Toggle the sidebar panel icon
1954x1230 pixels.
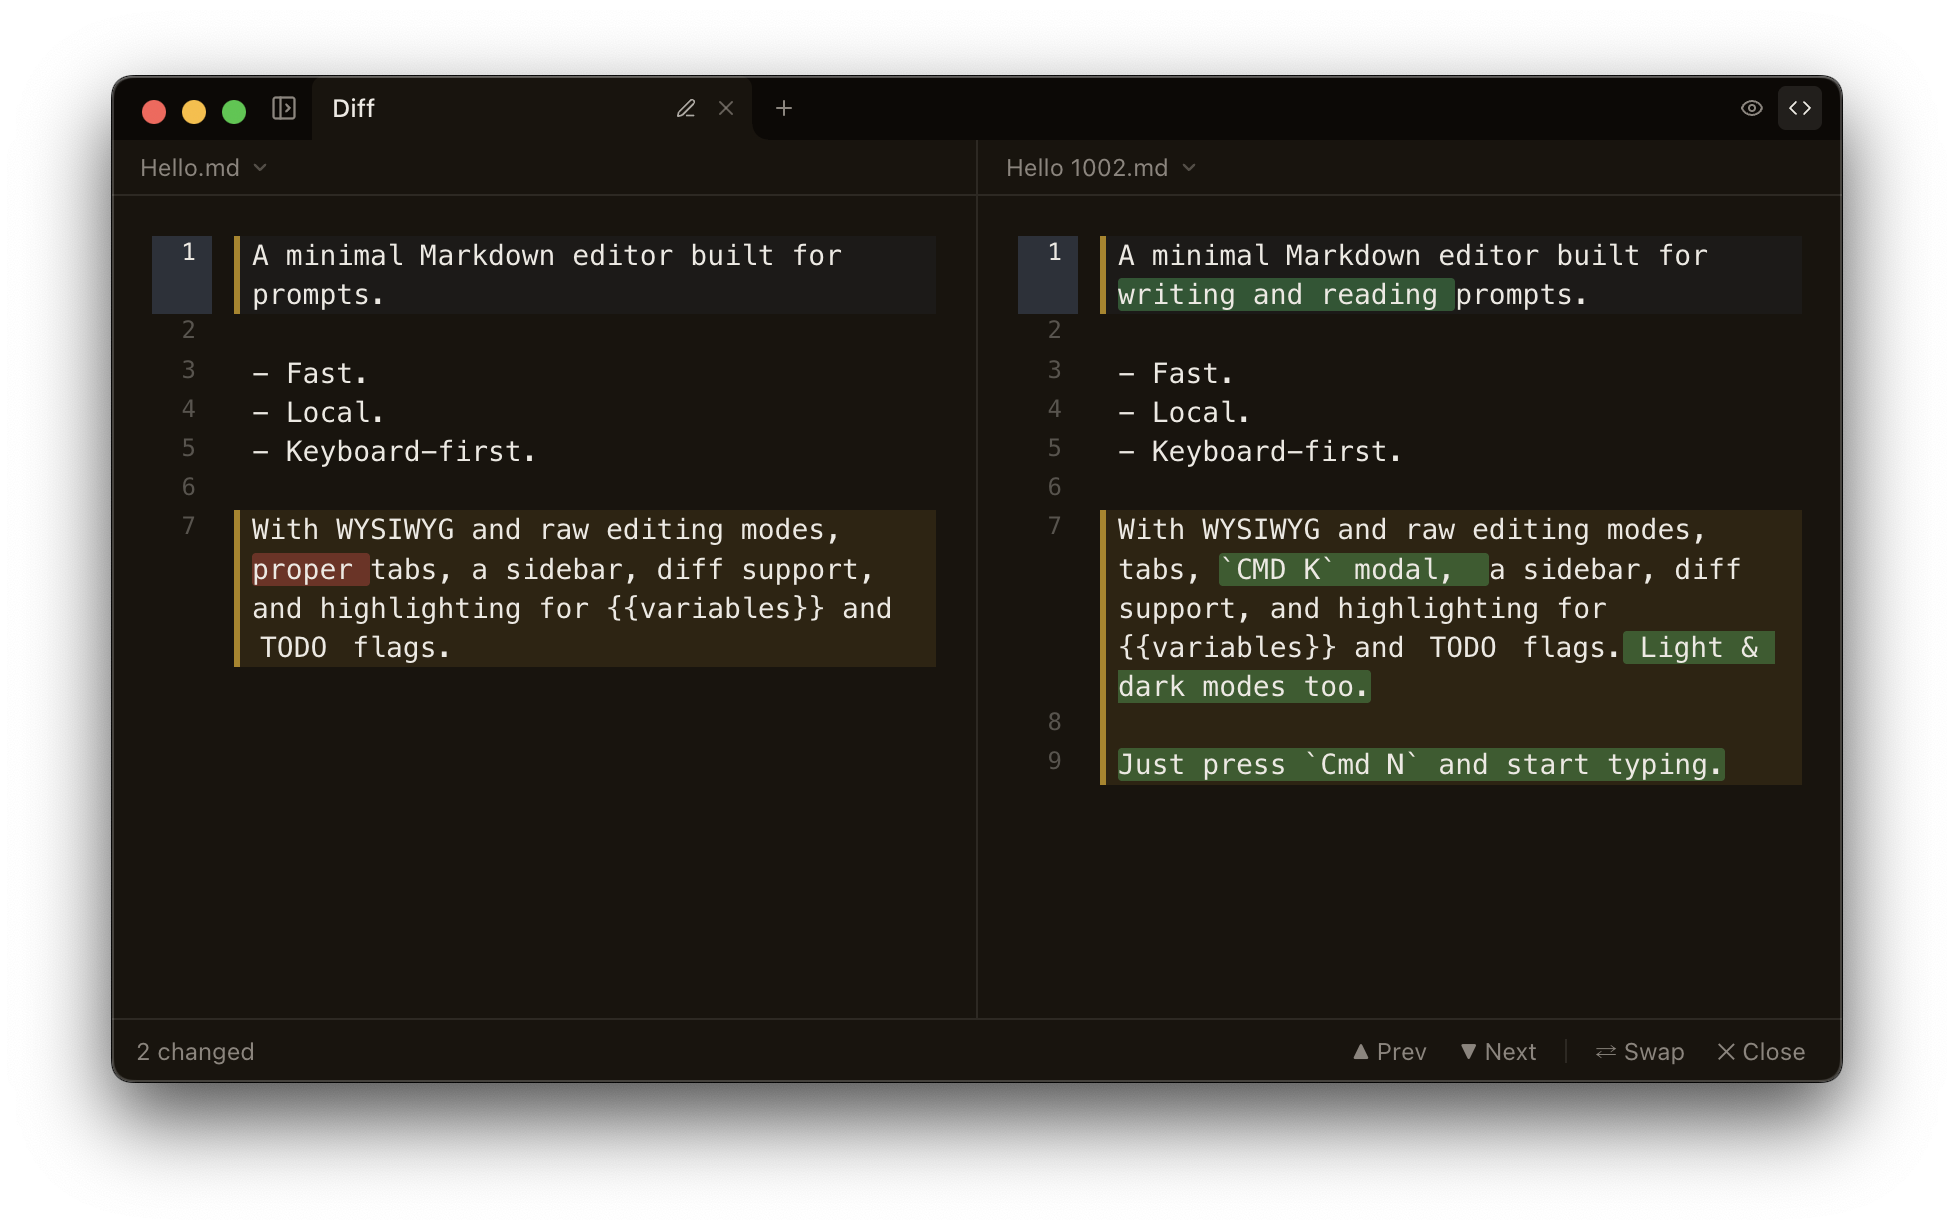pyautogui.click(x=284, y=108)
